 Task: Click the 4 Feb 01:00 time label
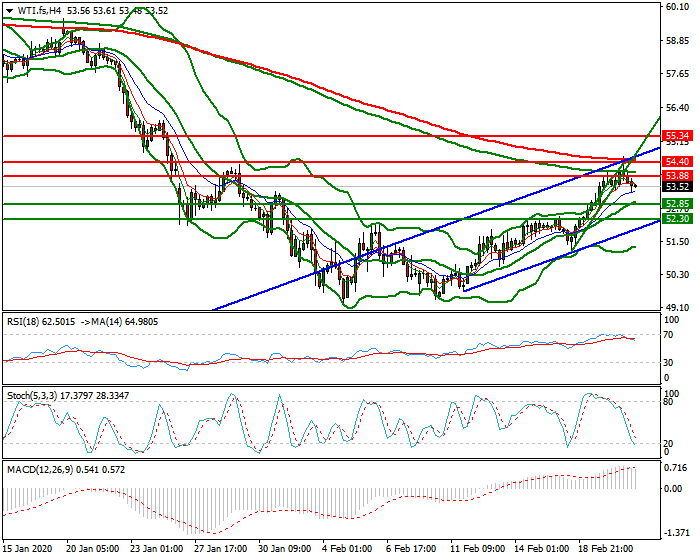point(346,548)
